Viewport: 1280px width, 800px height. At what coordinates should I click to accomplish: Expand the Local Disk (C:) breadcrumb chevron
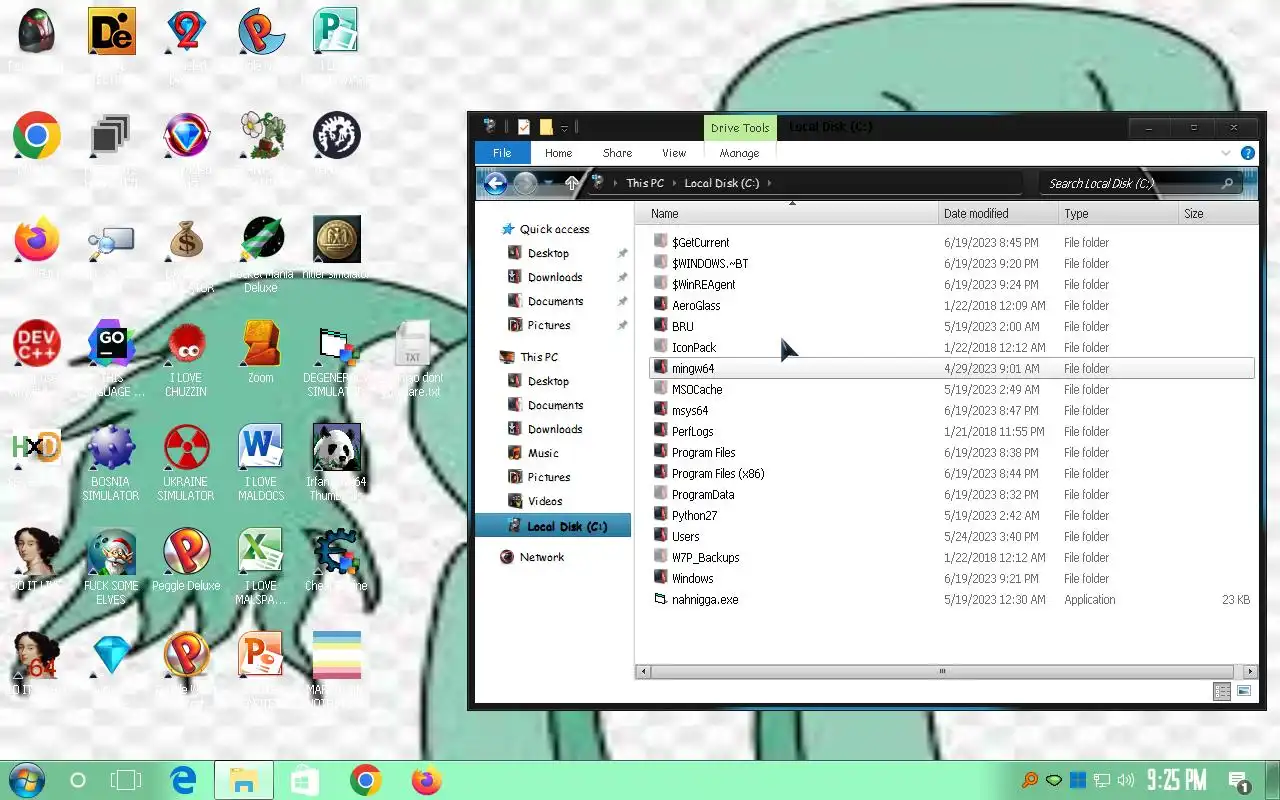point(769,183)
